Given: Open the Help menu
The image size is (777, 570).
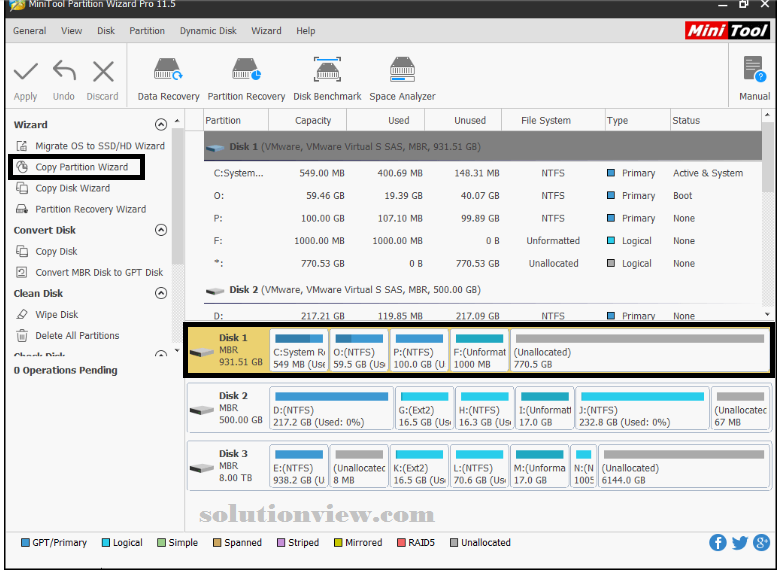Looking at the screenshot, I should click(306, 31).
